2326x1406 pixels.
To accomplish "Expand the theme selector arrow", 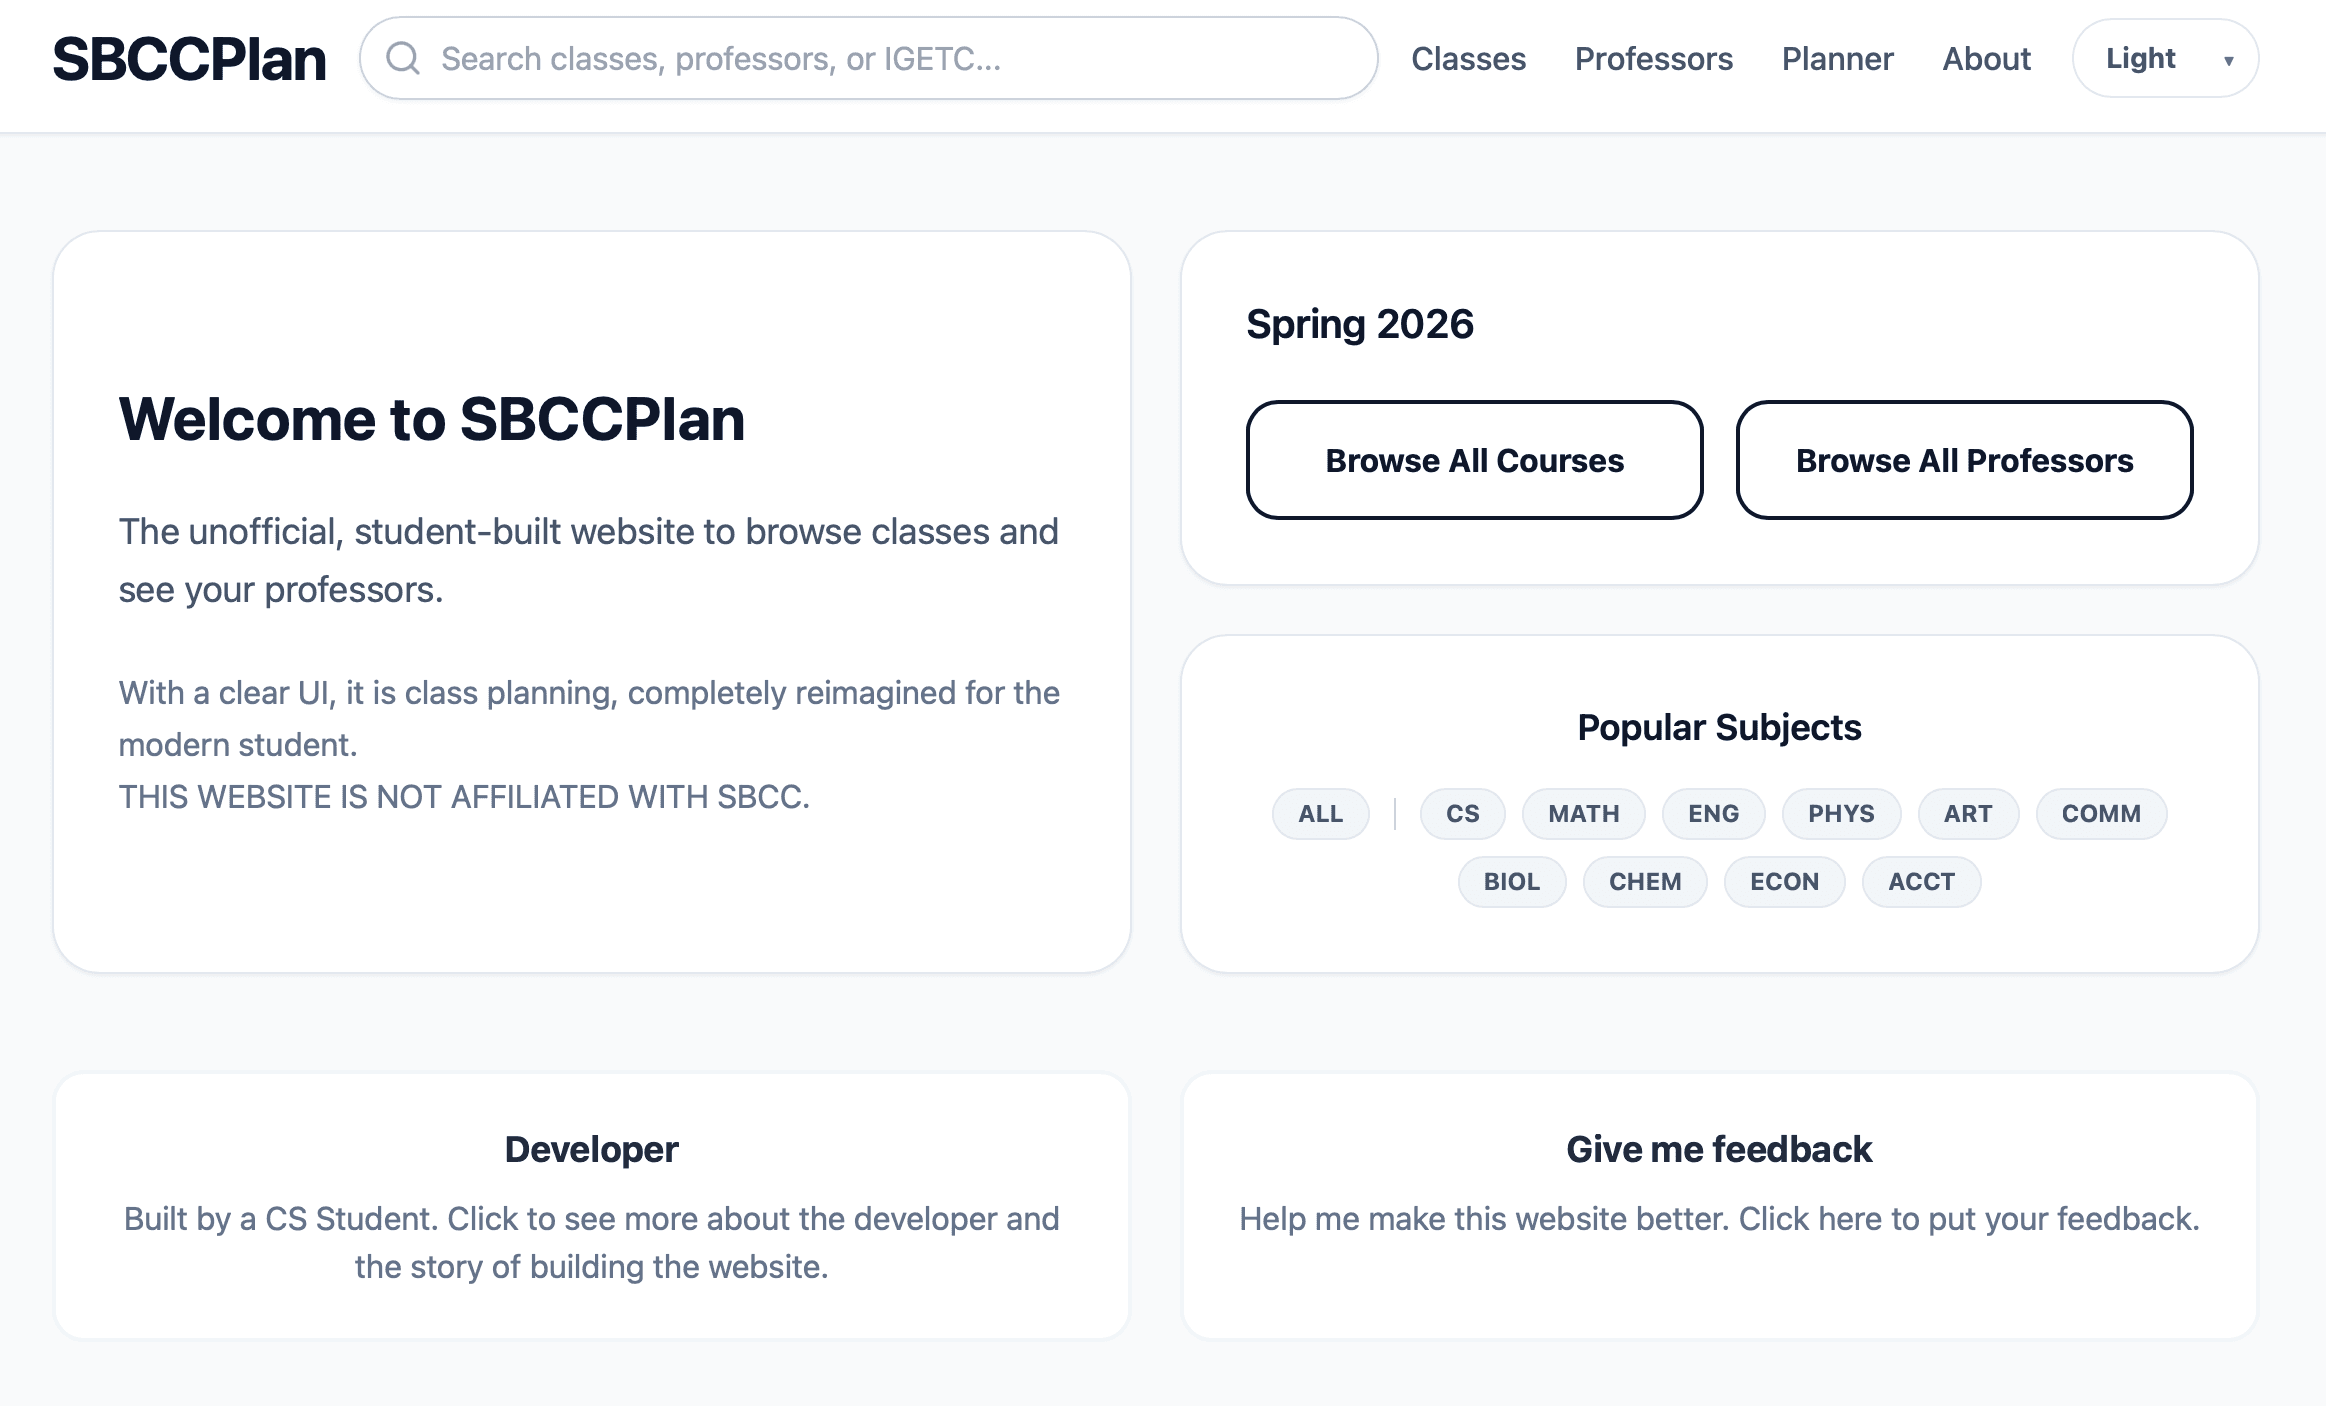I will 2228,61.
